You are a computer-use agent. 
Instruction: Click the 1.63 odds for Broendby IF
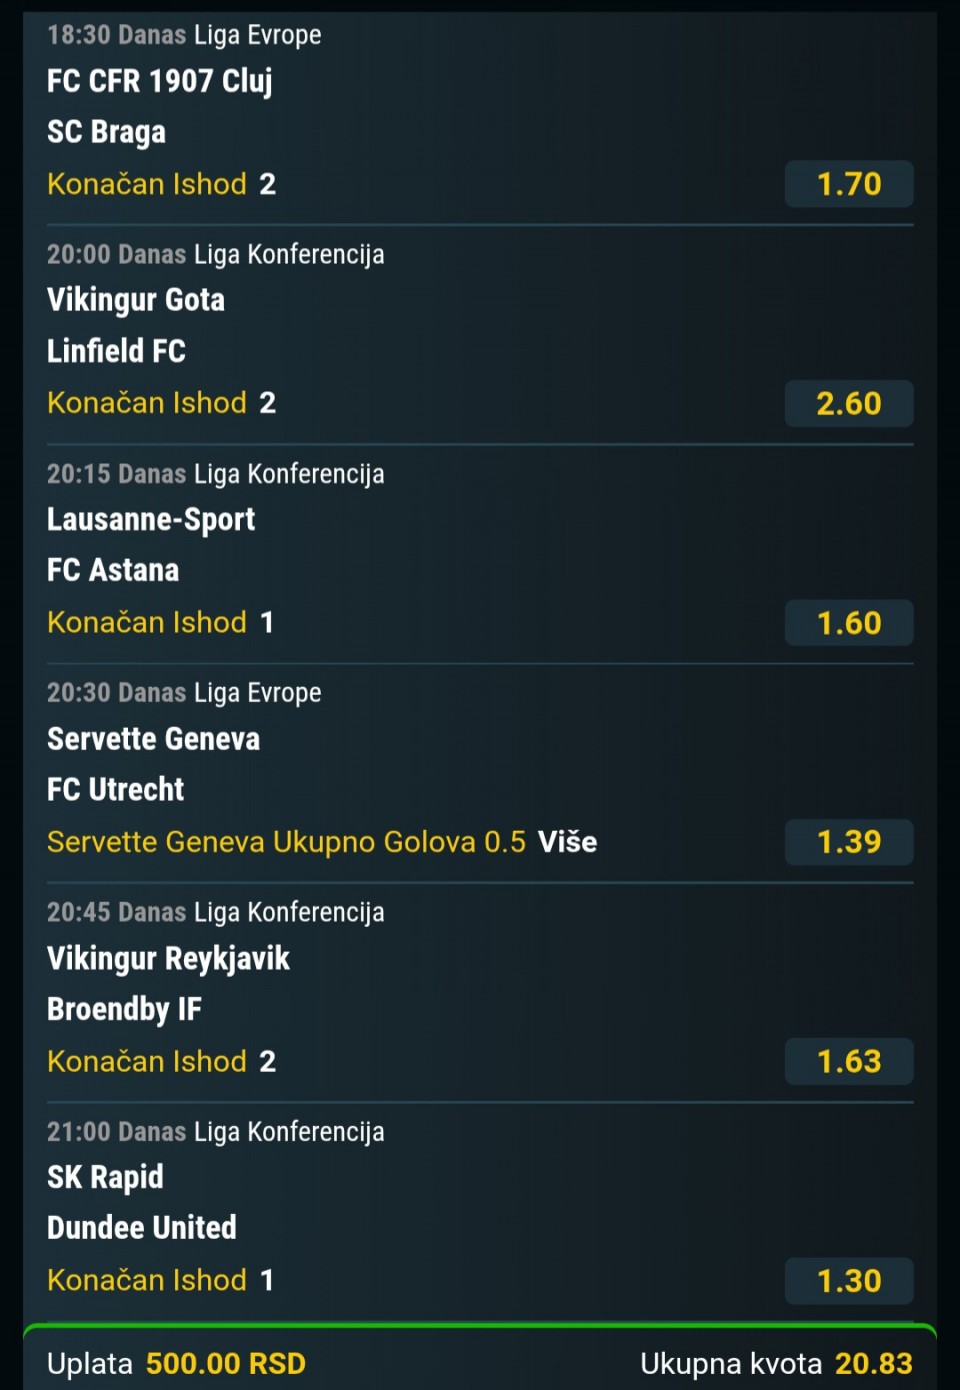[x=849, y=1061]
